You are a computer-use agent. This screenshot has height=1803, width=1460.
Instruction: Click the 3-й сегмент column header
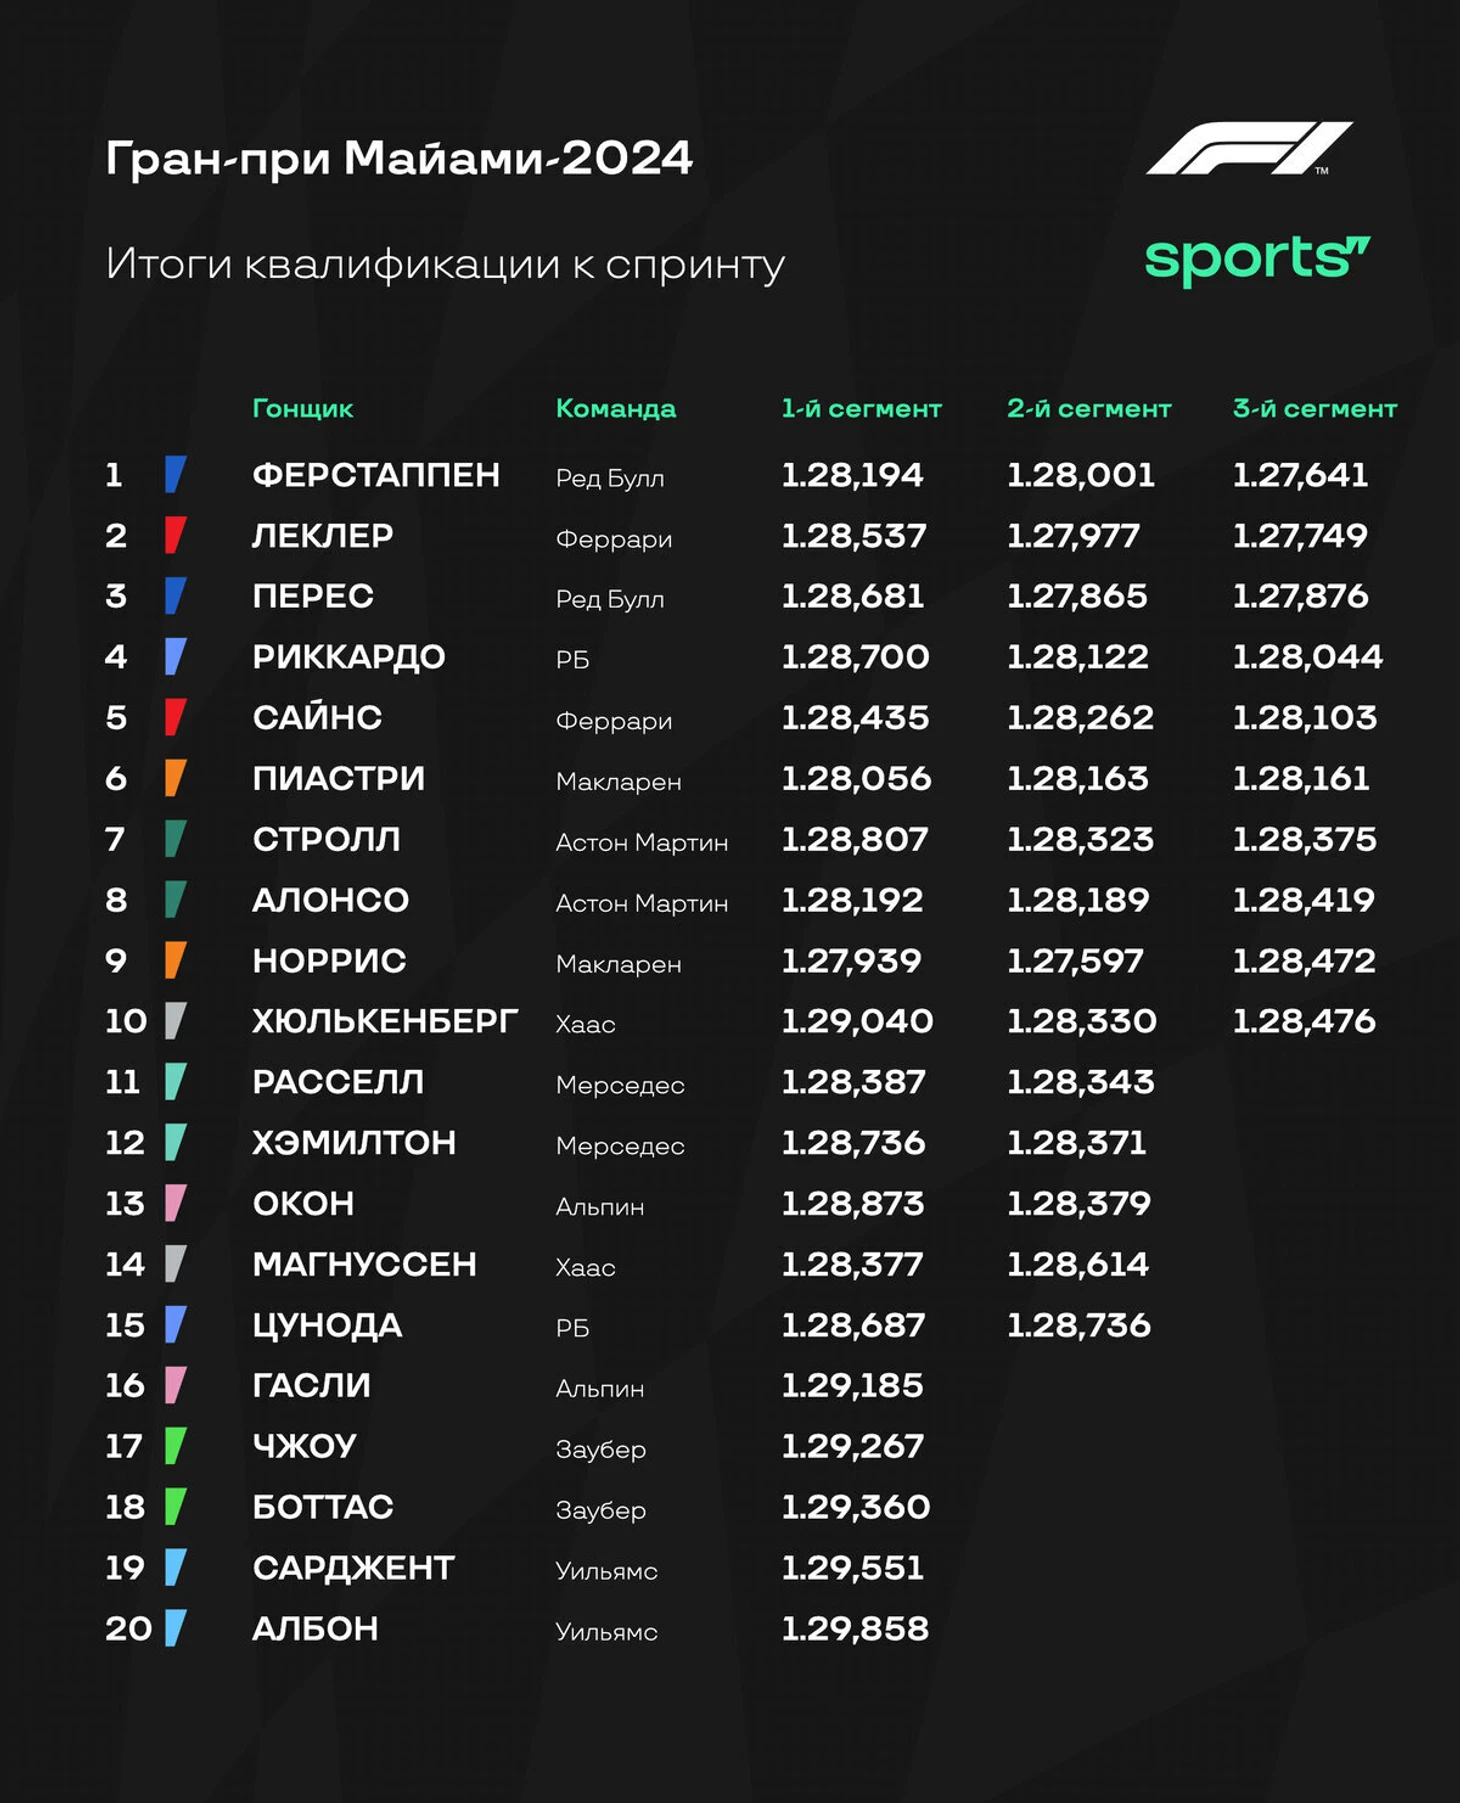(1315, 408)
